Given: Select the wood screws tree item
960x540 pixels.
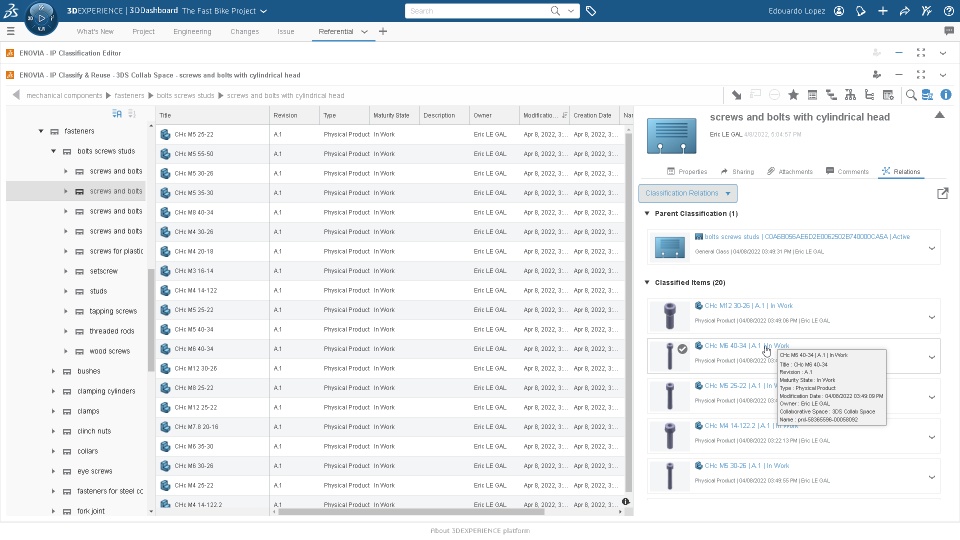Looking at the screenshot, I should [110, 351].
